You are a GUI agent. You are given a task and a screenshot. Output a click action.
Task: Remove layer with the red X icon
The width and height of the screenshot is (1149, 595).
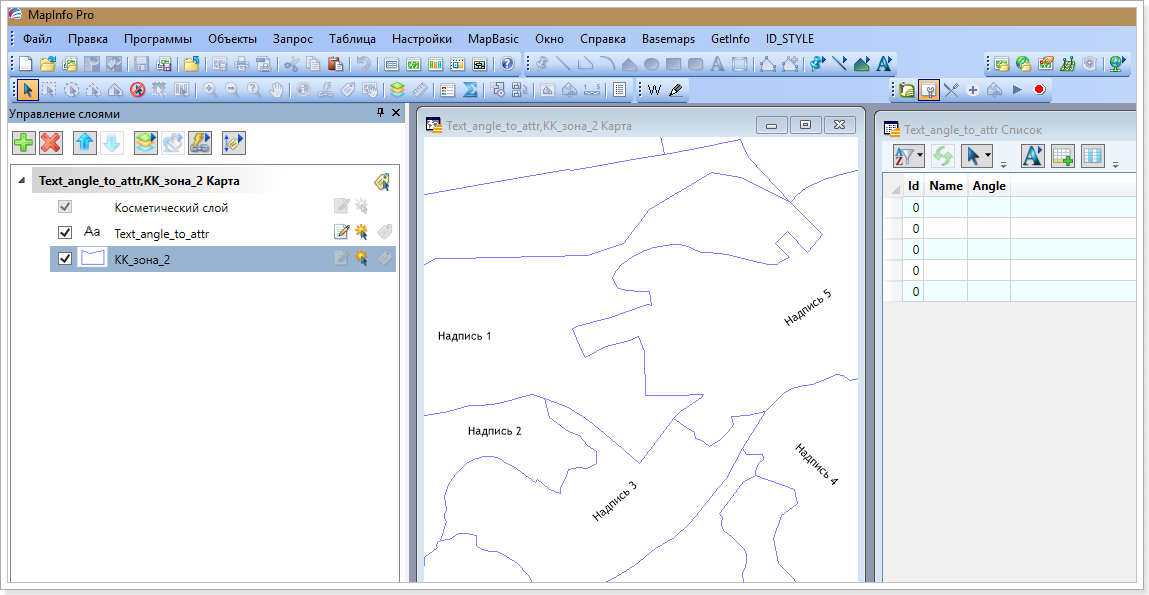point(50,143)
